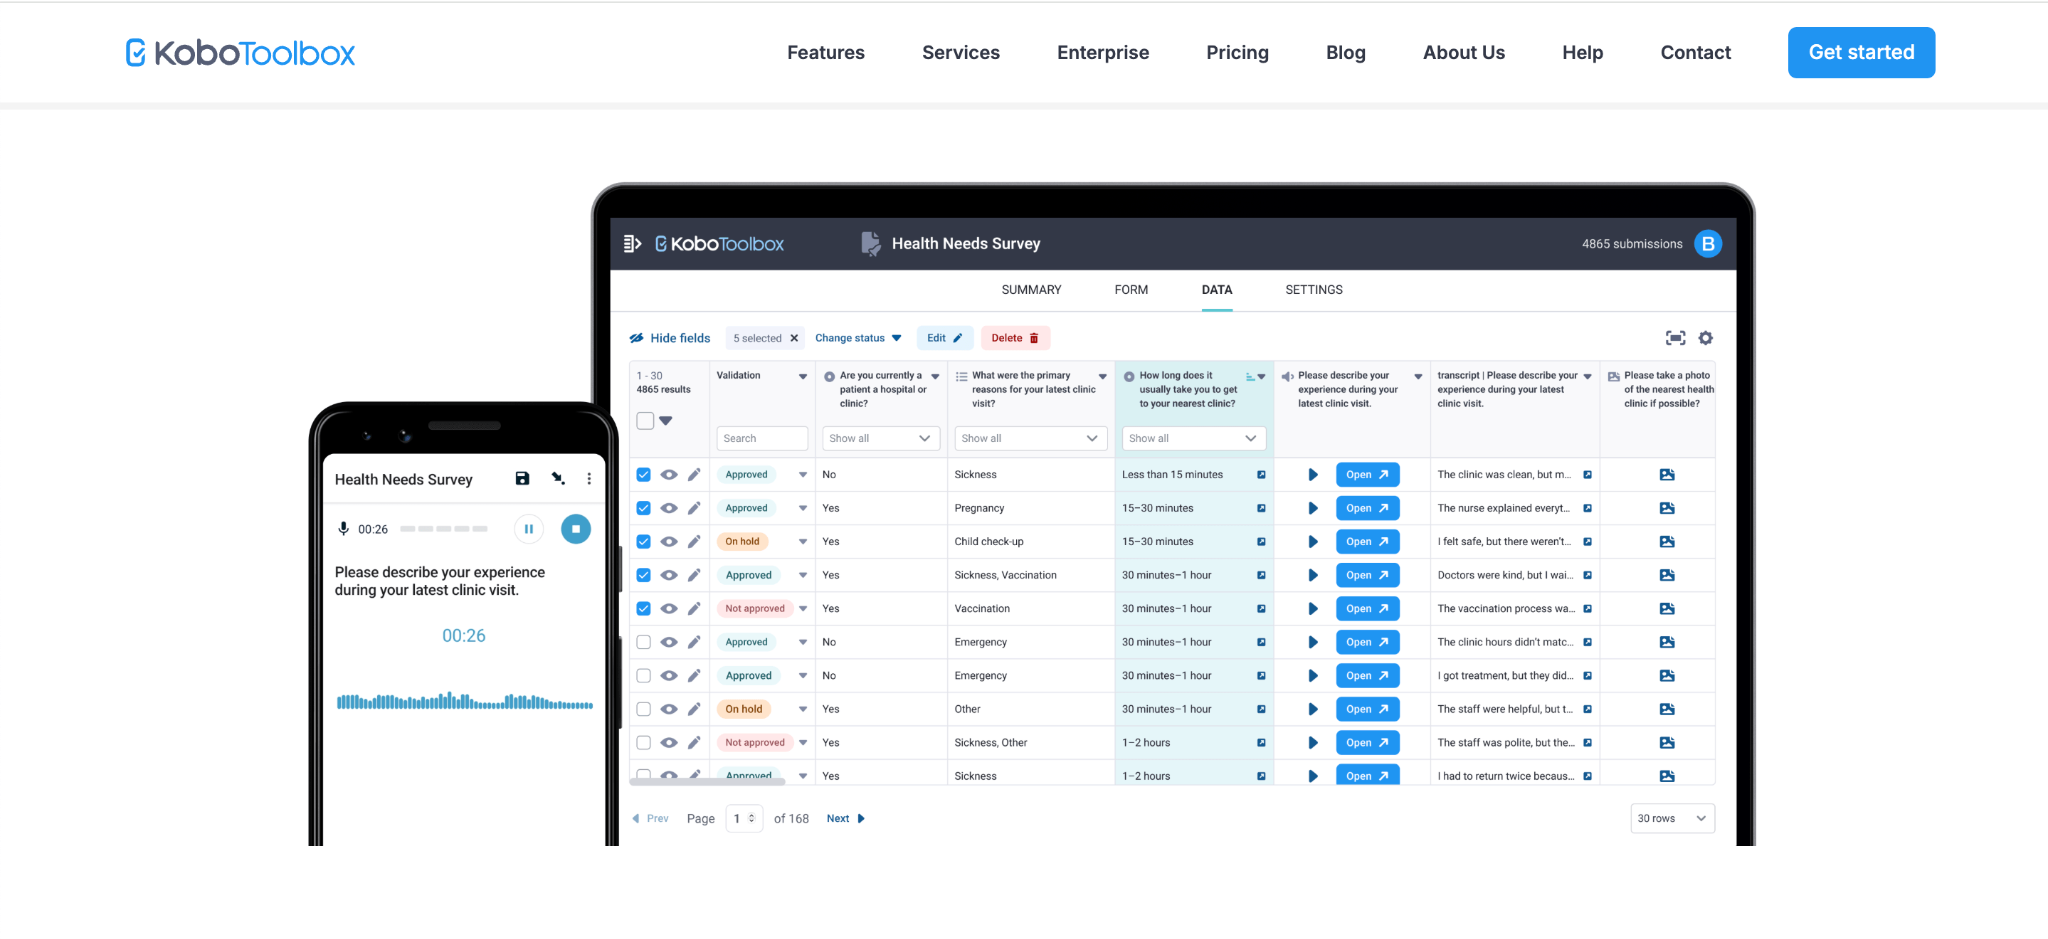This screenshot has height=939, width=2048.
Task: Check the Sickness, Other row checkbox
Action: point(644,743)
